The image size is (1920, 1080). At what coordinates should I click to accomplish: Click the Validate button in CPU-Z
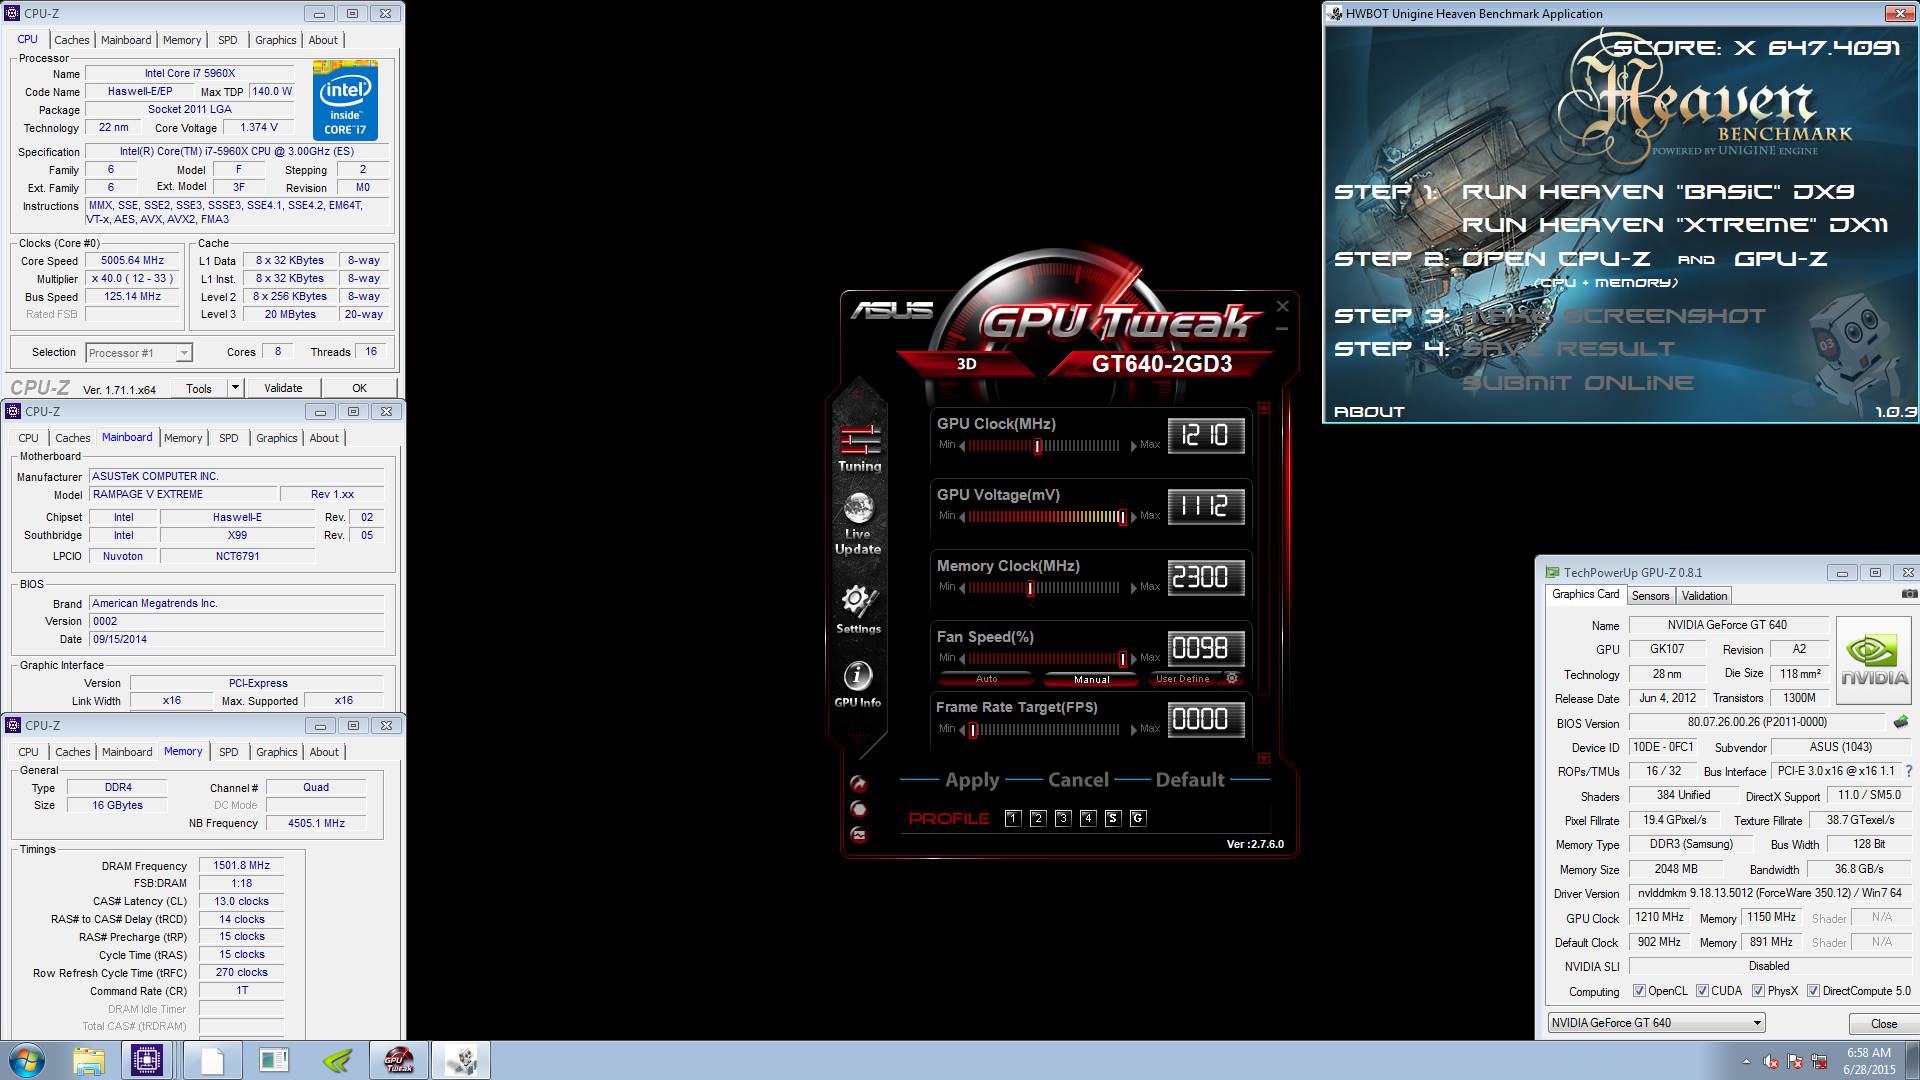click(x=283, y=388)
